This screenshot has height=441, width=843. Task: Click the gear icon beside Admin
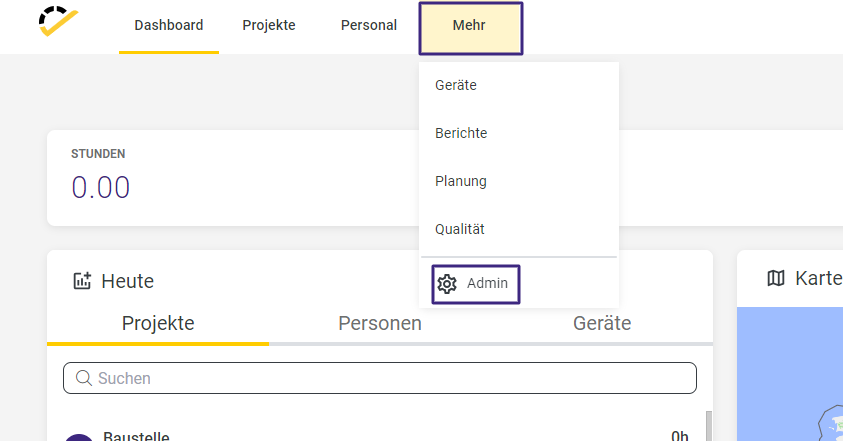(x=447, y=284)
